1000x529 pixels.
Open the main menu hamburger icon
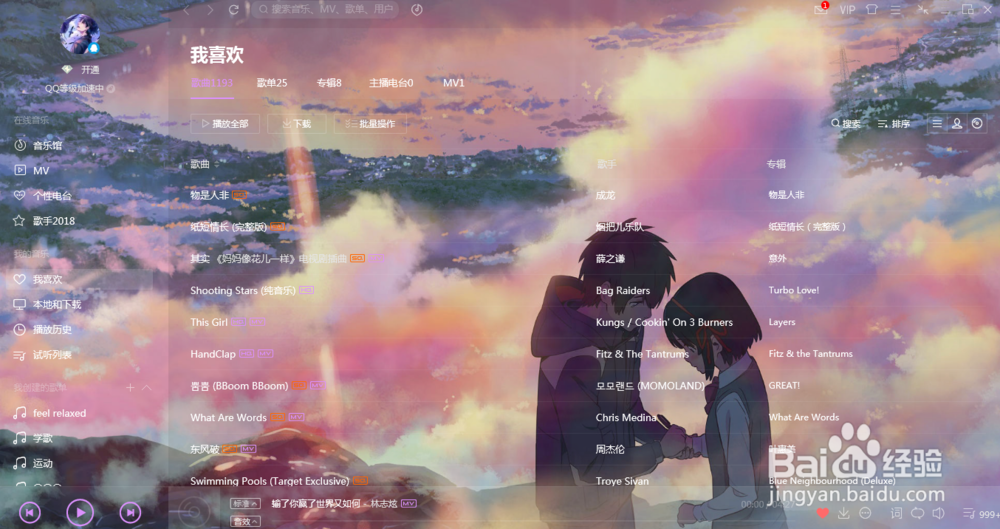895,10
